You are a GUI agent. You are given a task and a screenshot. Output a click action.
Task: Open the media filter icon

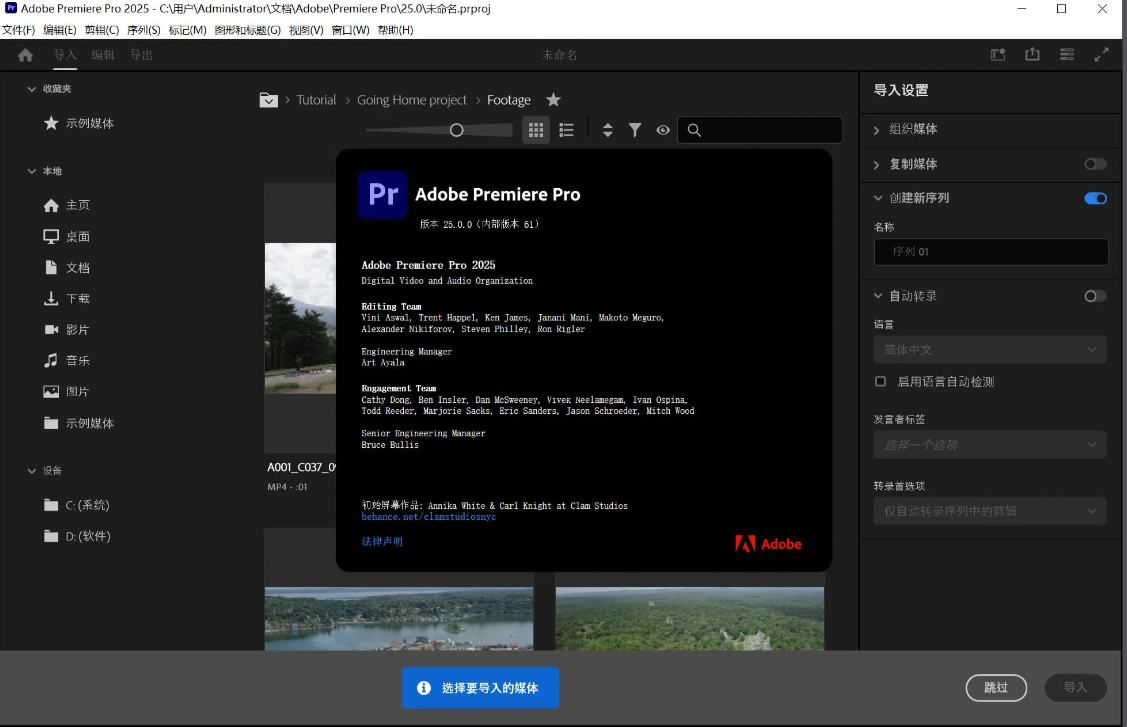coord(635,129)
